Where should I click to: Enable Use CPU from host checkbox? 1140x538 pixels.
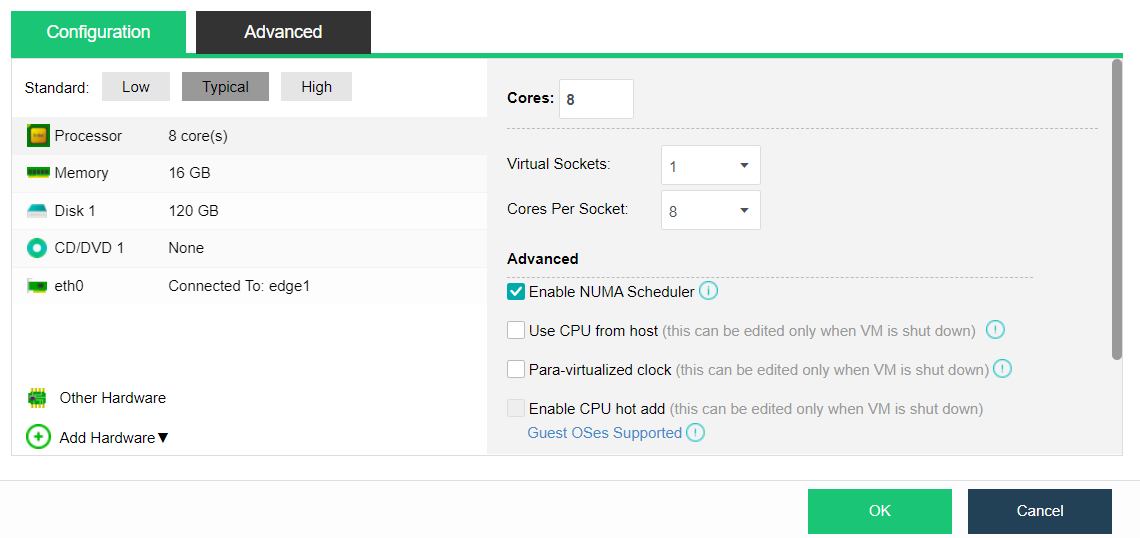tap(516, 330)
